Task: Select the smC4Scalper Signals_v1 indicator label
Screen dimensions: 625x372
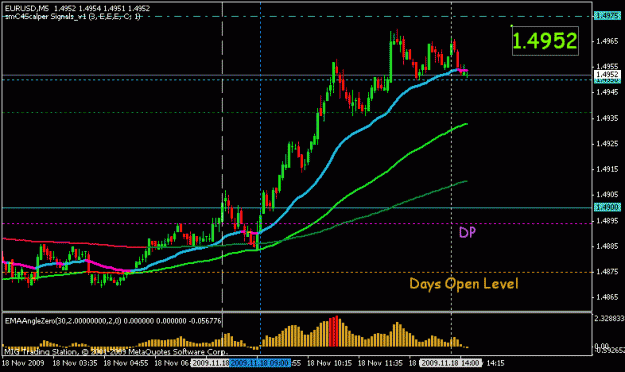Action: [73, 16]
